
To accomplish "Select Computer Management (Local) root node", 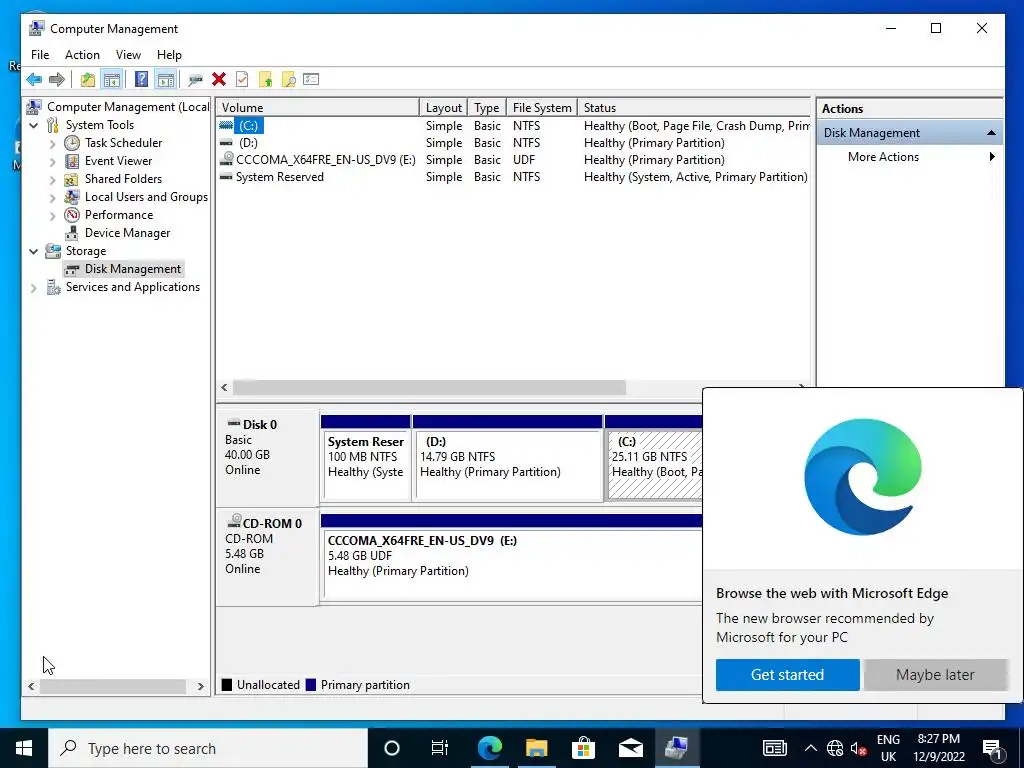I will (128, 106).
